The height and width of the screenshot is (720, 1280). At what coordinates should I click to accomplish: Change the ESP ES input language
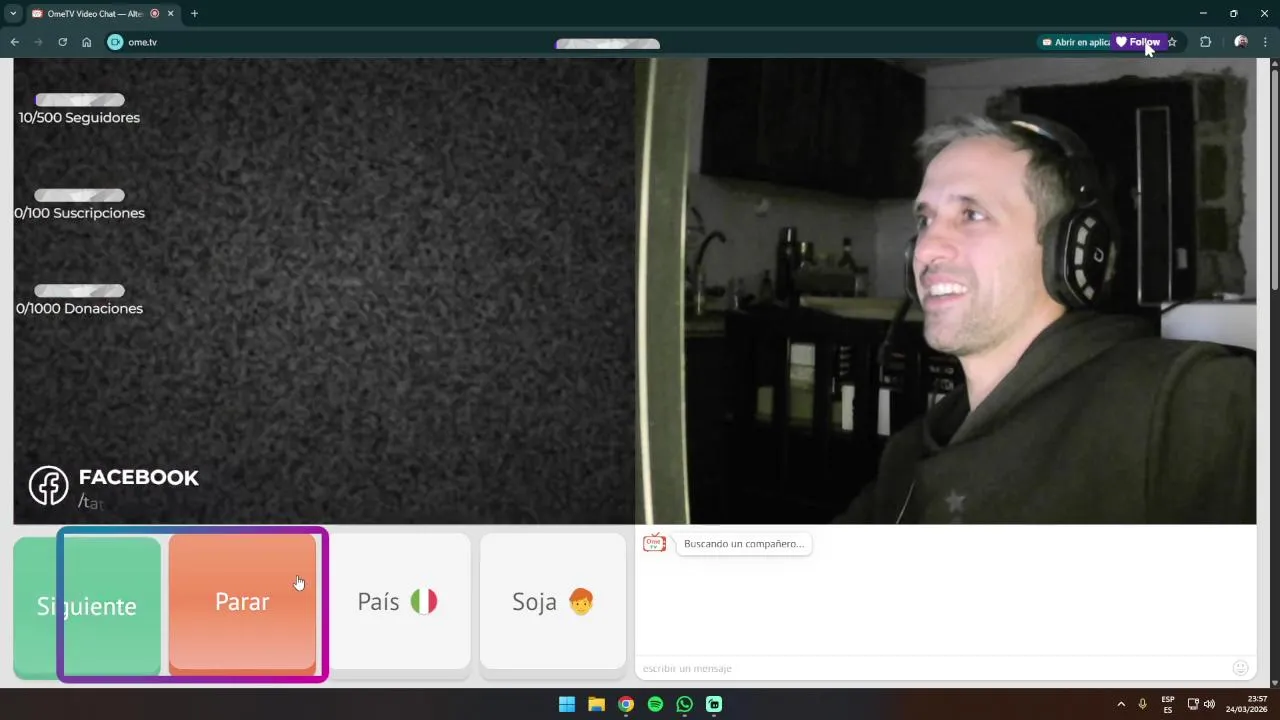pos(1168,704)
